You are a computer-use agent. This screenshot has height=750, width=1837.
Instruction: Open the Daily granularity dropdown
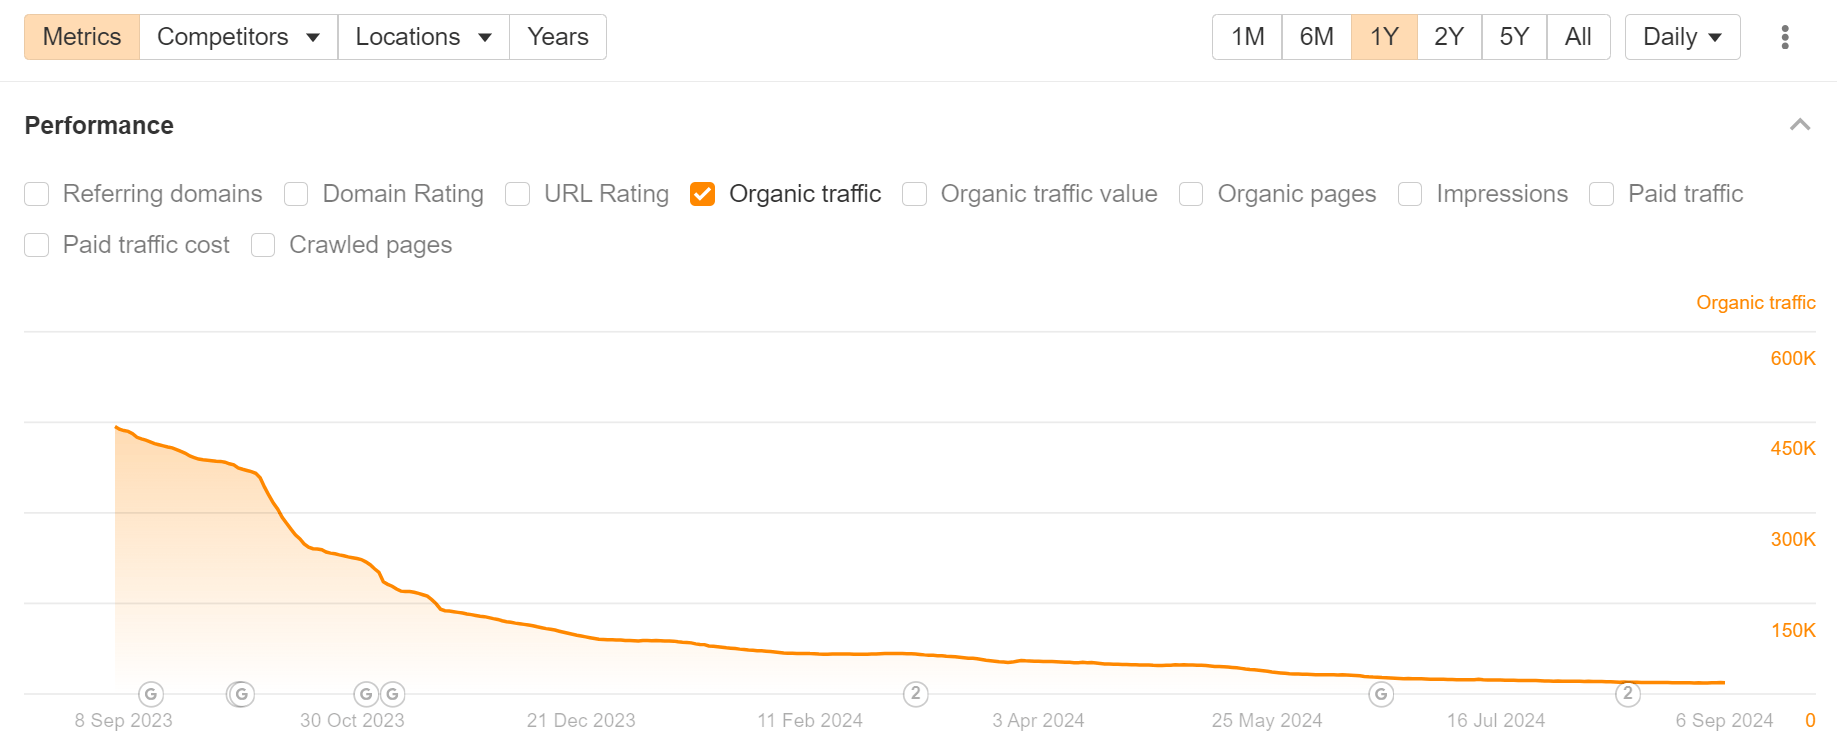point(1681,36)
